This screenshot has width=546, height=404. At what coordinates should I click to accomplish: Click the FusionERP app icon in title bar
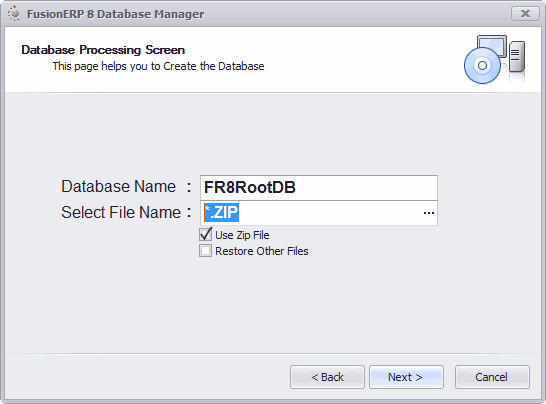[x=14, y=14]
